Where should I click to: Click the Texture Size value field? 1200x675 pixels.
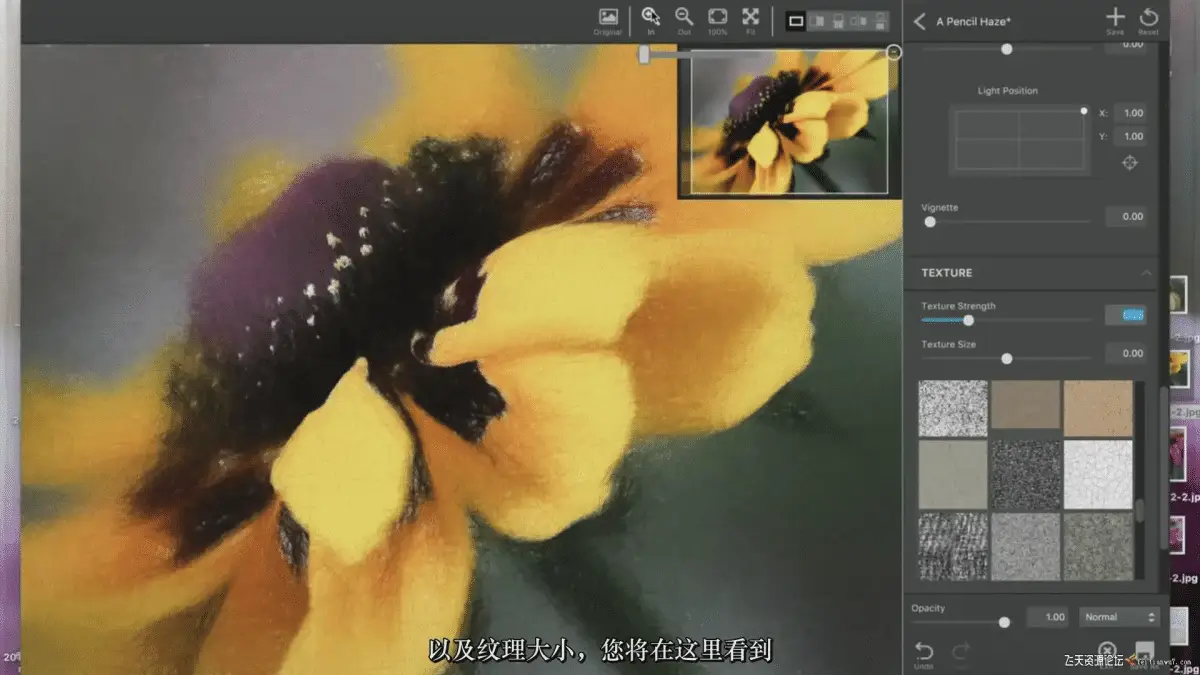coord(1125,353)
